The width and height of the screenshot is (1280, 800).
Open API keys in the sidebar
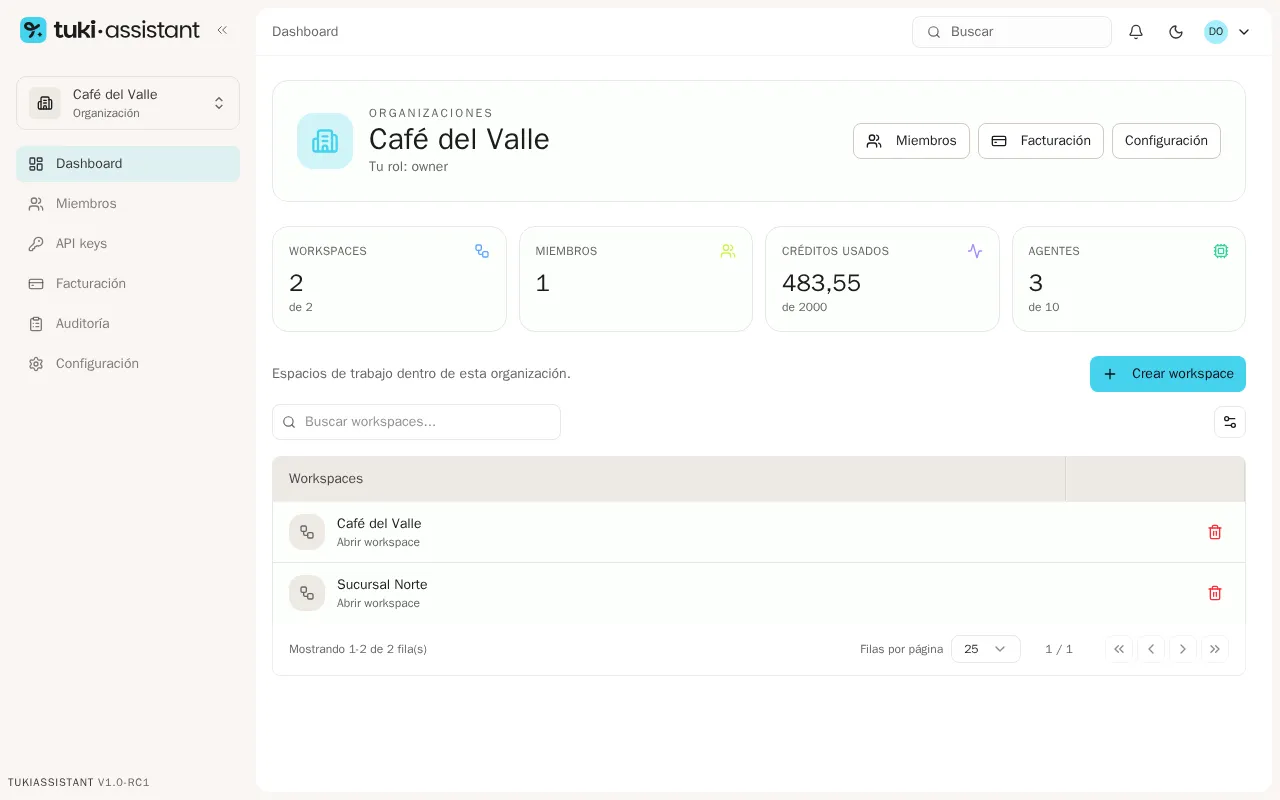[x=128, y=244]
